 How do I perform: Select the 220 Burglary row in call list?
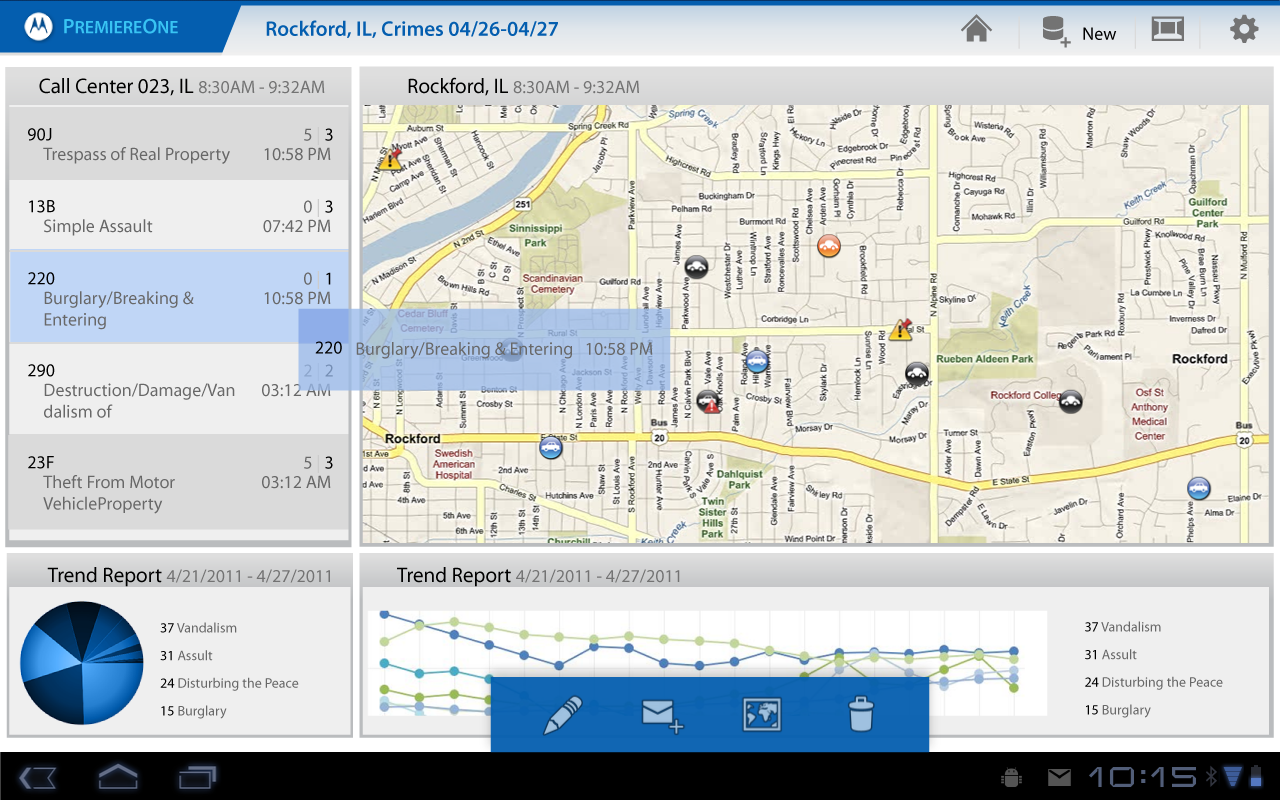click(180, 297)
